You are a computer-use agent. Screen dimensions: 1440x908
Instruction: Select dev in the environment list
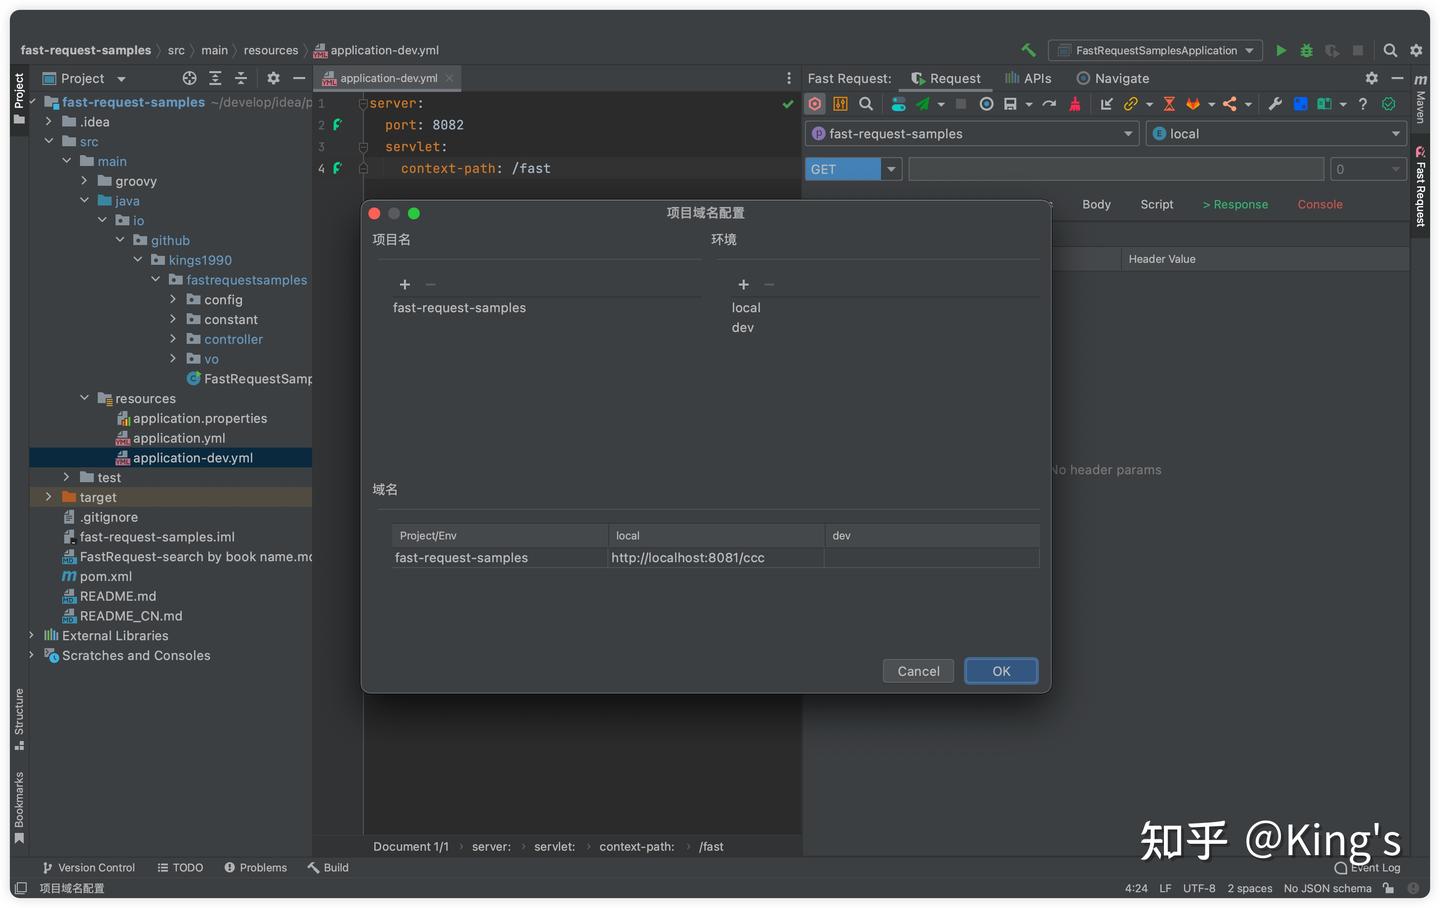coord(743,328)
